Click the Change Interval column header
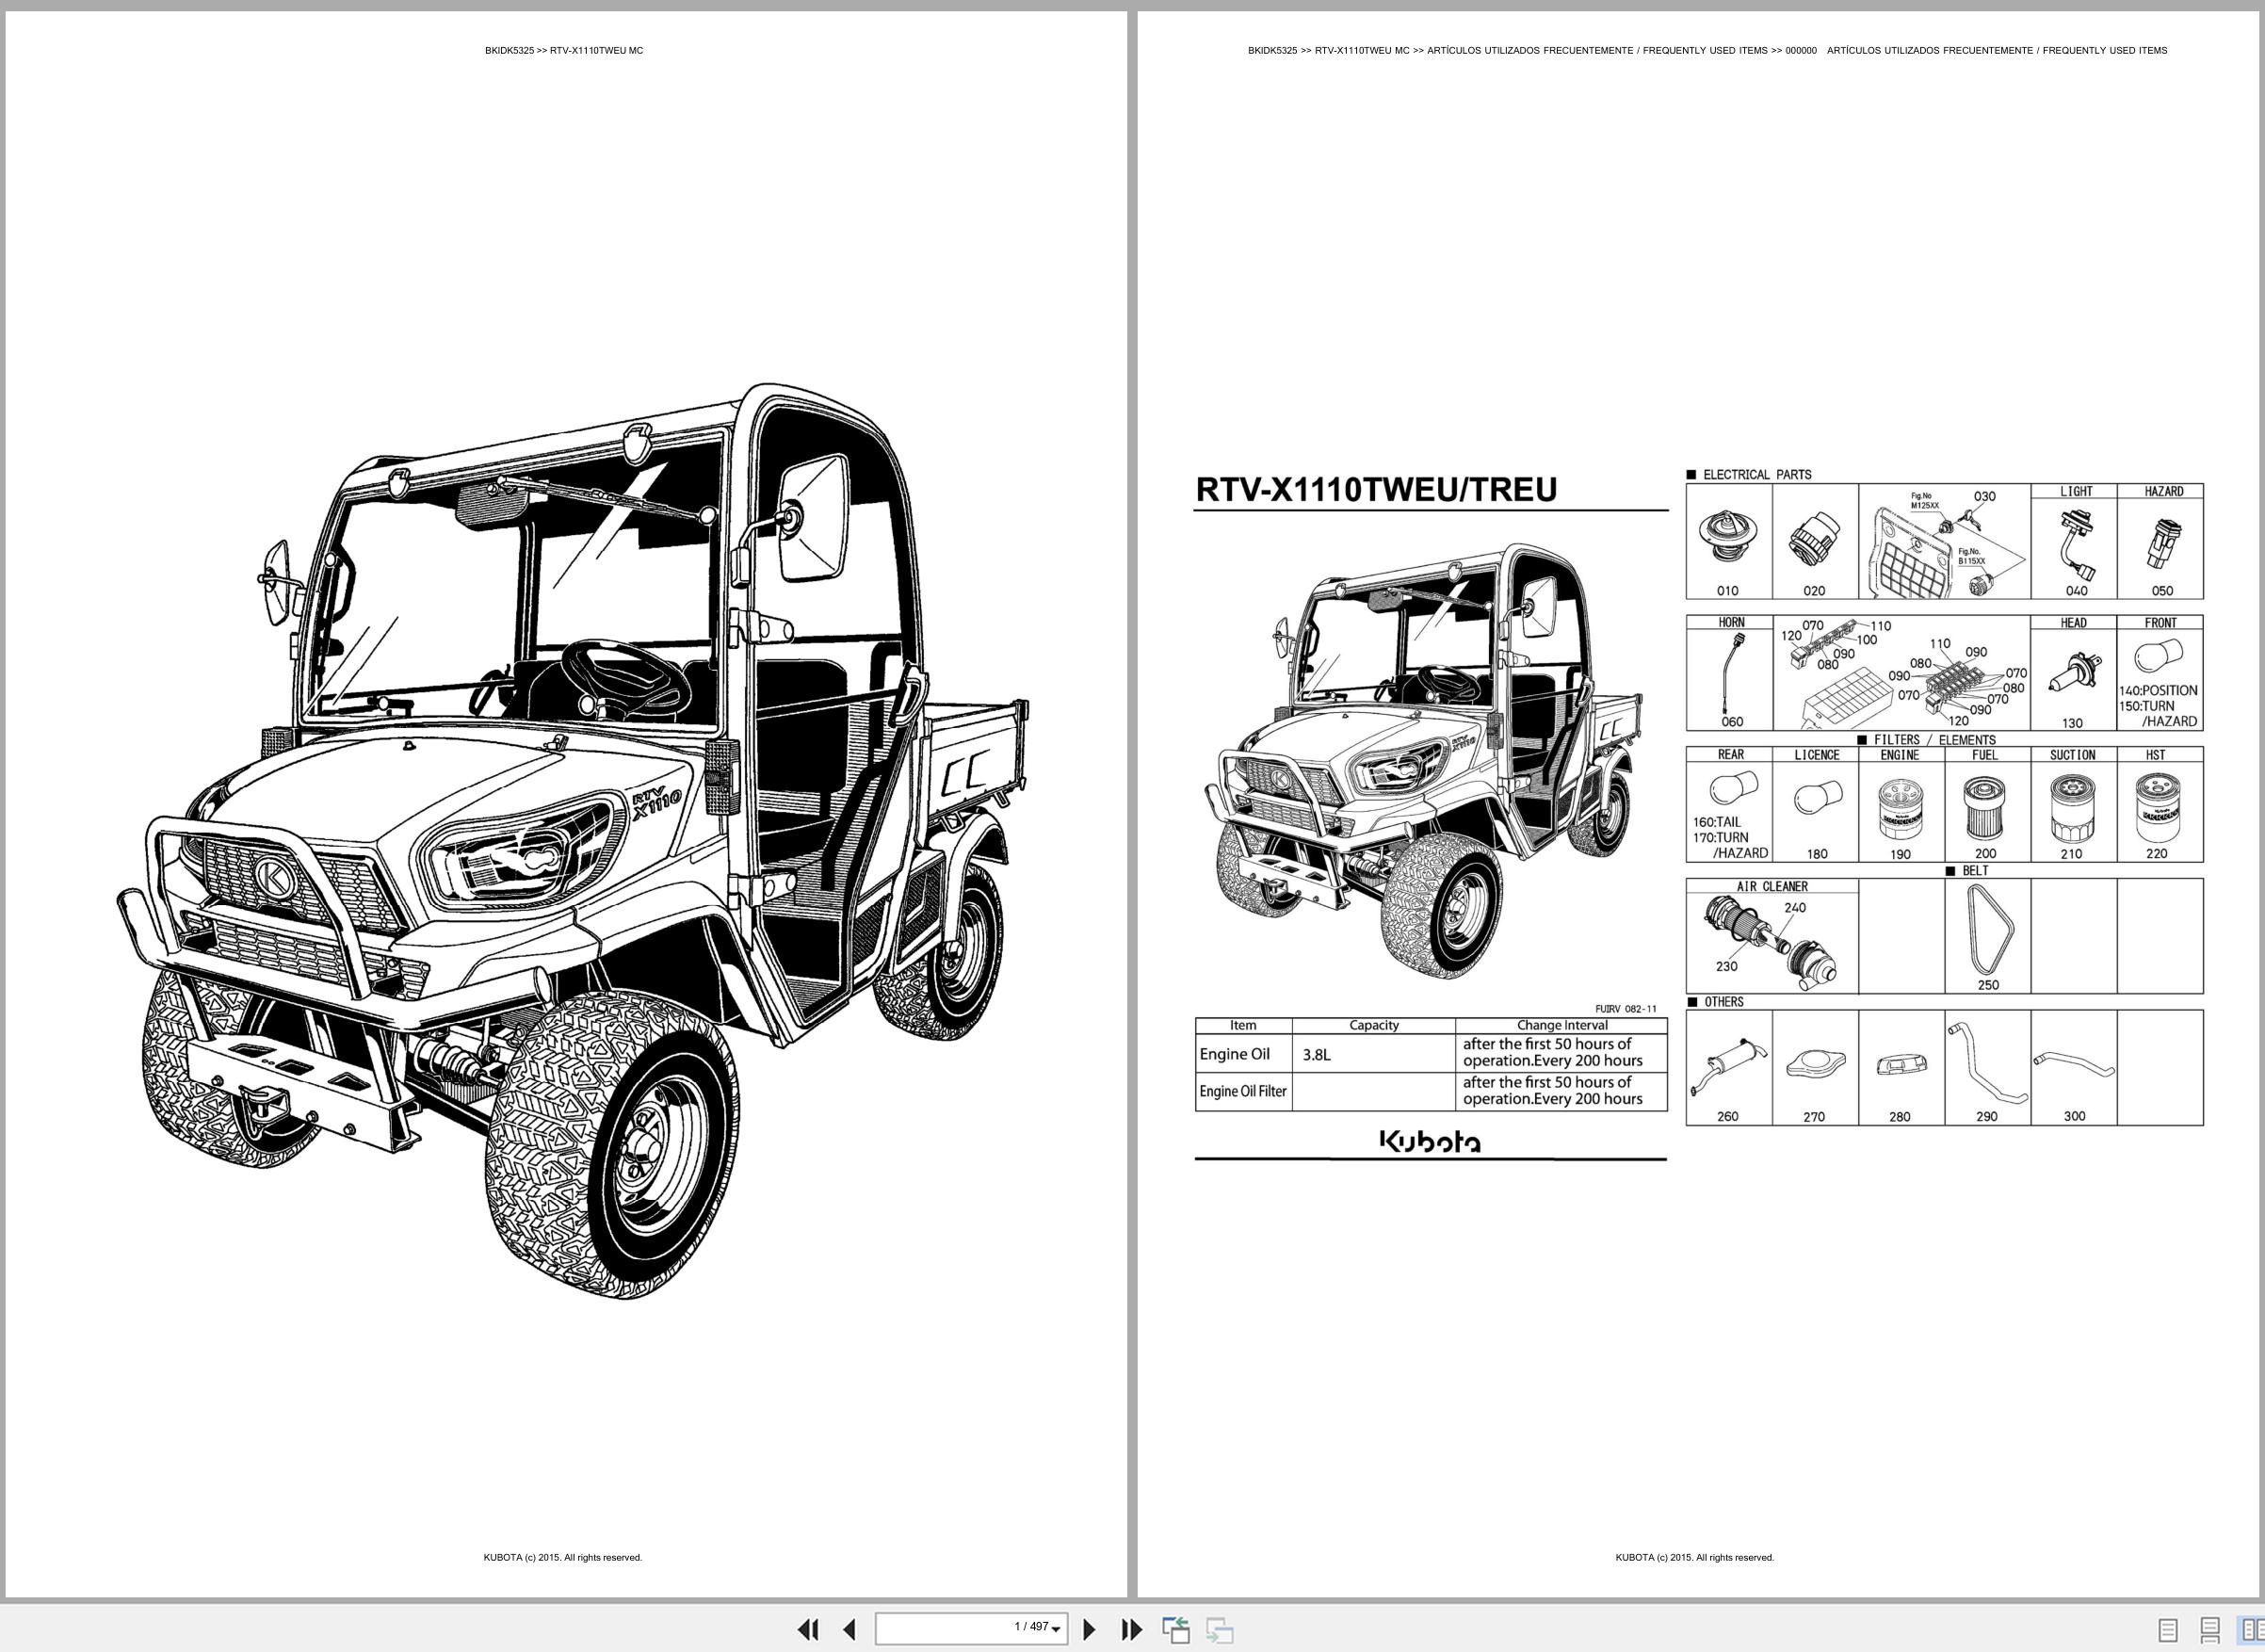The width and height of the screenshot is (2265, 1652). [x=1561, y=1025]
